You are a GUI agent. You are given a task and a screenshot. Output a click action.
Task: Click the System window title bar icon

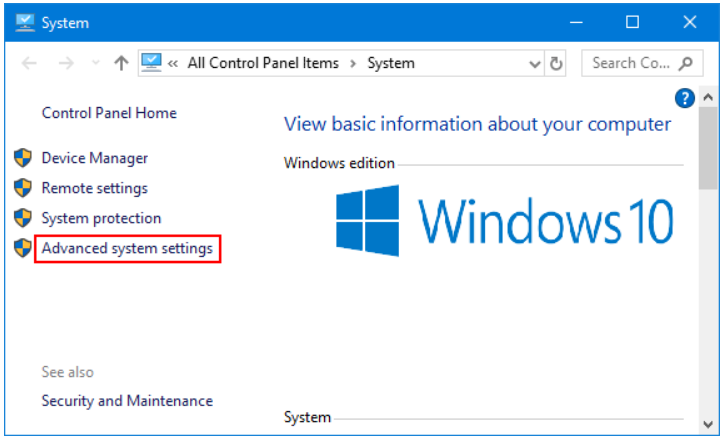[24, 23]
